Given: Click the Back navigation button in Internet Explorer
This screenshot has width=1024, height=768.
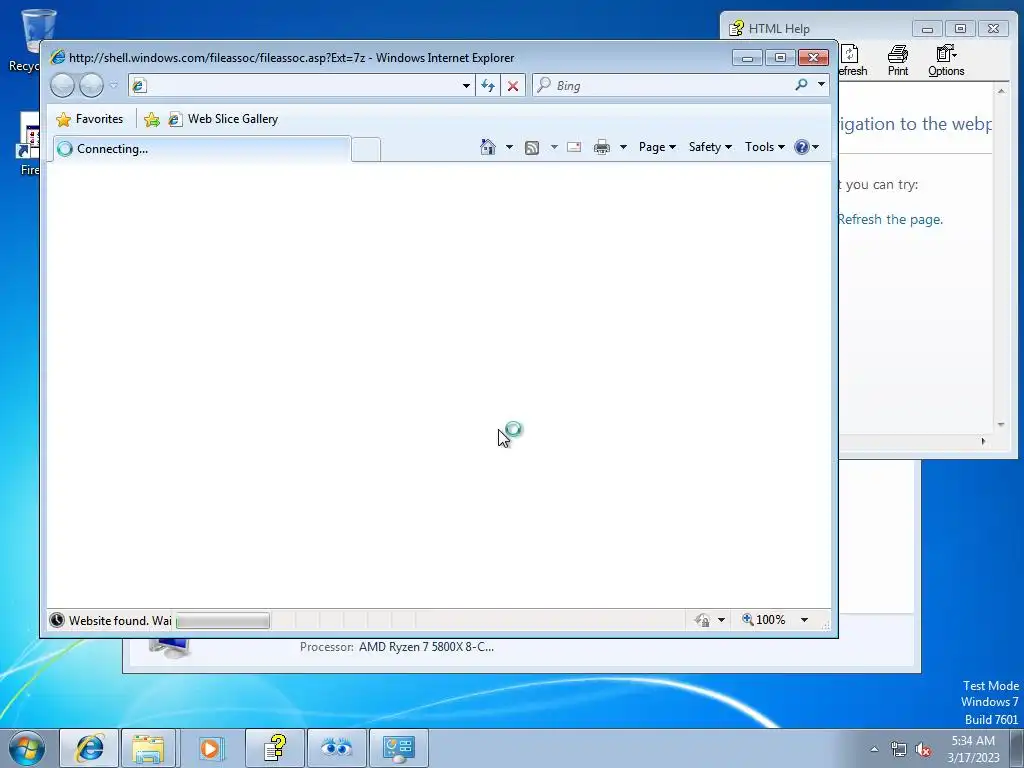Looking at the screenshot, I should tap(62, 85).
